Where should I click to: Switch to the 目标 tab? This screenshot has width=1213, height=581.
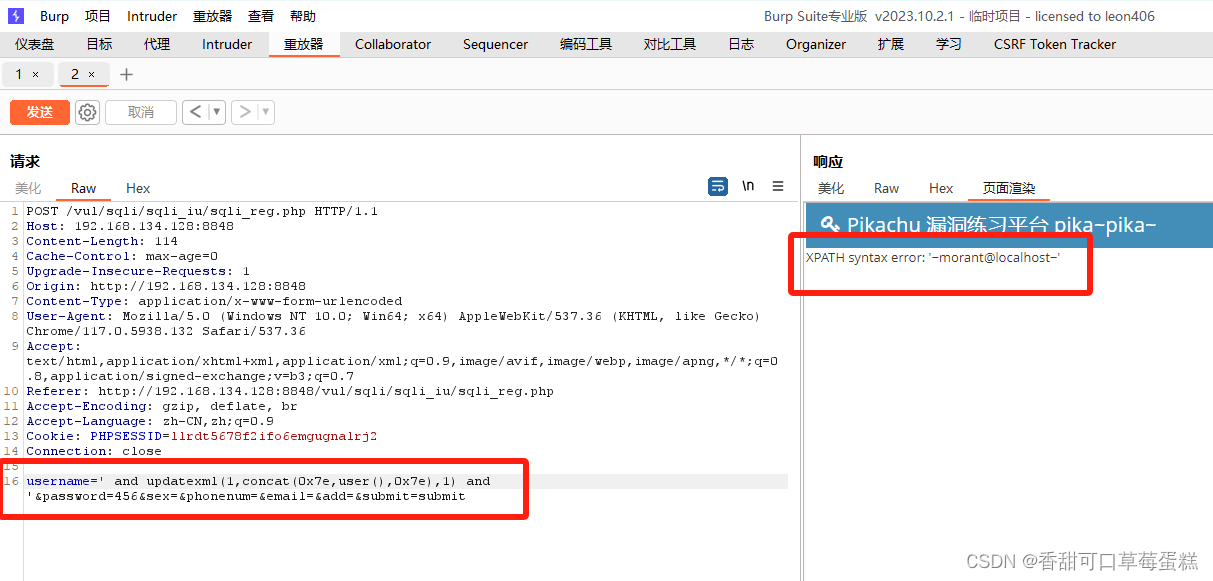tap(99, 44)
